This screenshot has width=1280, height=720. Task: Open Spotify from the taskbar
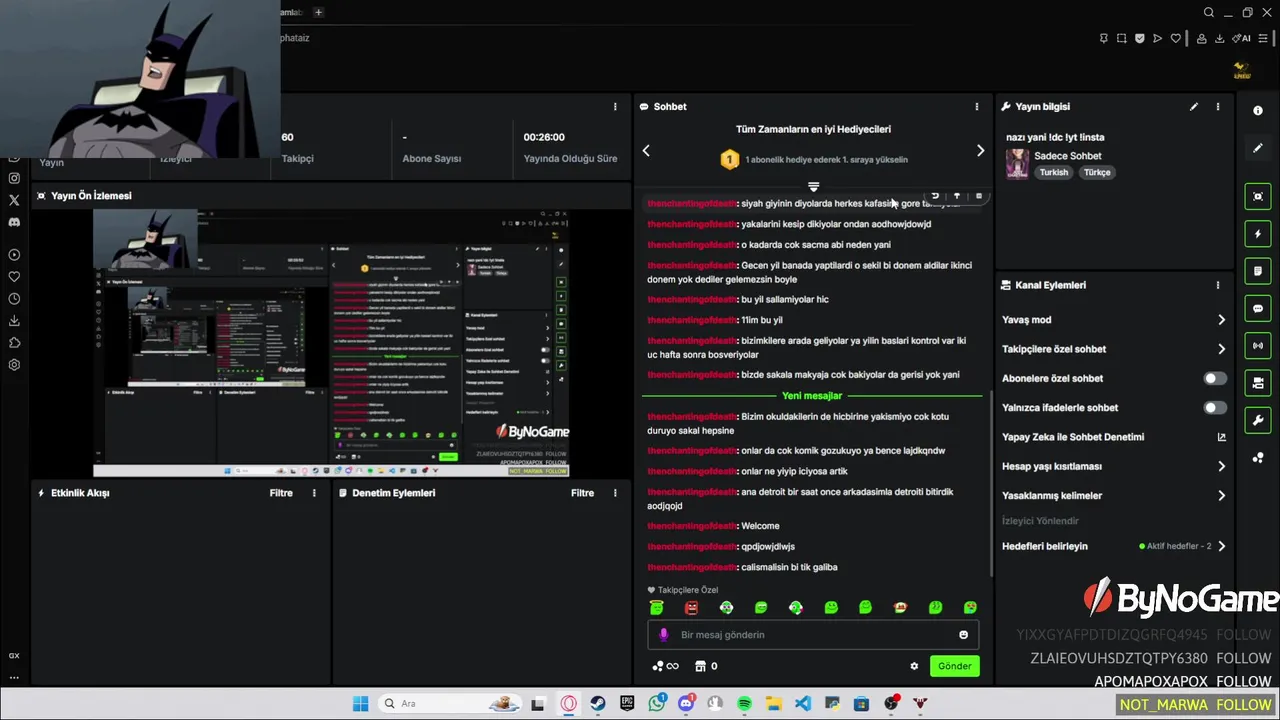click(x=745, y=704)
